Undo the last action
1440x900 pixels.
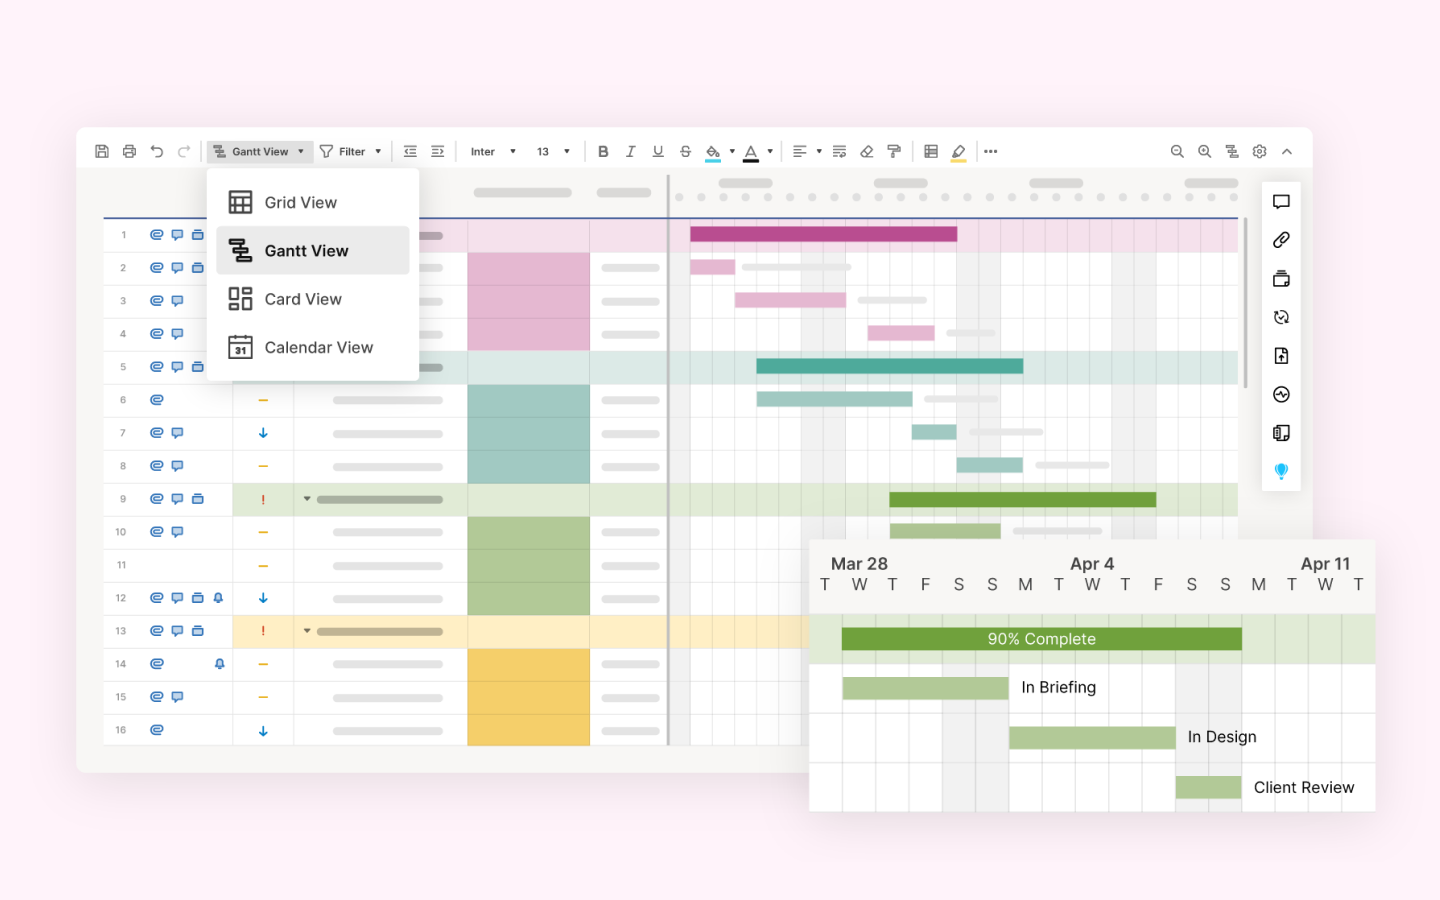[157, 151]
